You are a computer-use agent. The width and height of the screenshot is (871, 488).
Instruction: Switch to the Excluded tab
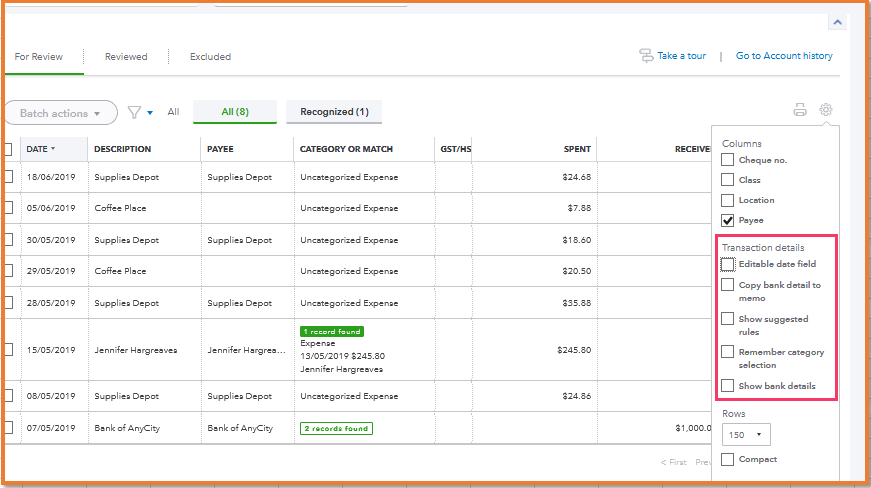(210, 57)
